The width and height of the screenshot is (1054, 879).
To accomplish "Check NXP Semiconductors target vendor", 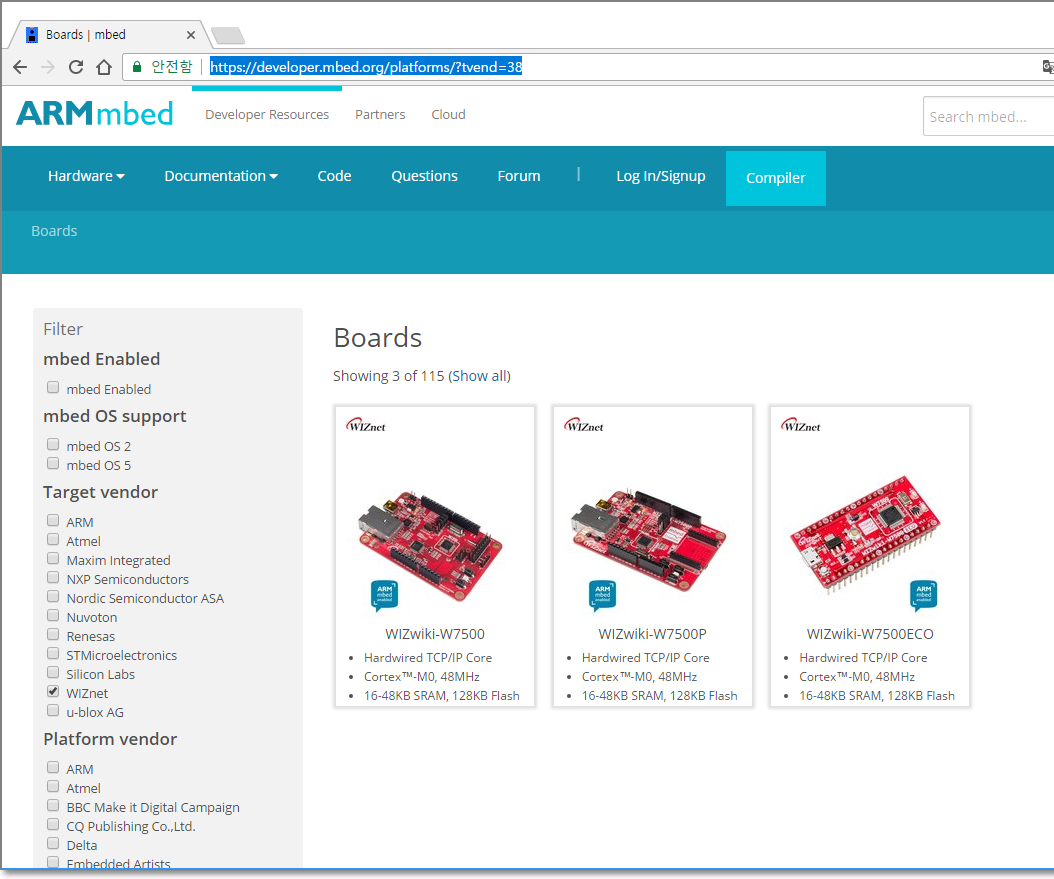I will coord(53,577).
